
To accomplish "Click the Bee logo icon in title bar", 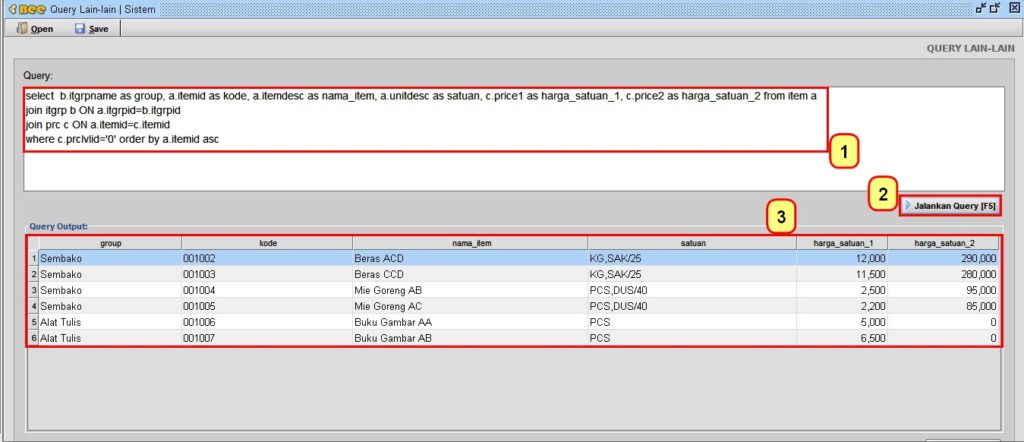I will [x=28, y=8].
